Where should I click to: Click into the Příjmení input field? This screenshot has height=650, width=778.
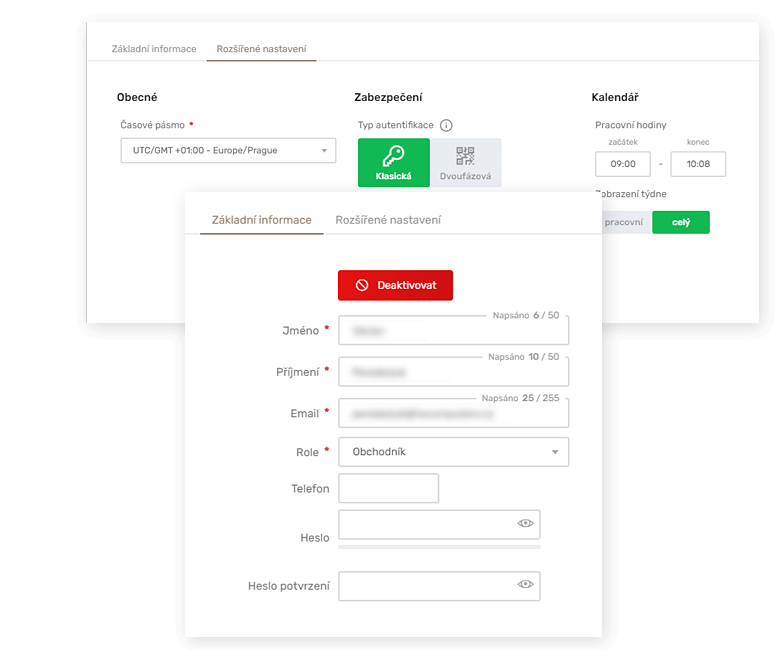(x=453, y=372)
